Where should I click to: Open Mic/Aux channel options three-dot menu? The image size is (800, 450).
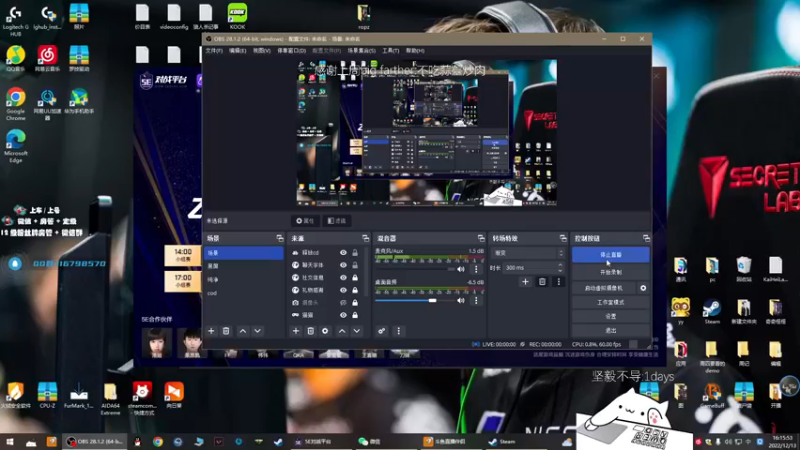click(476, 269)
